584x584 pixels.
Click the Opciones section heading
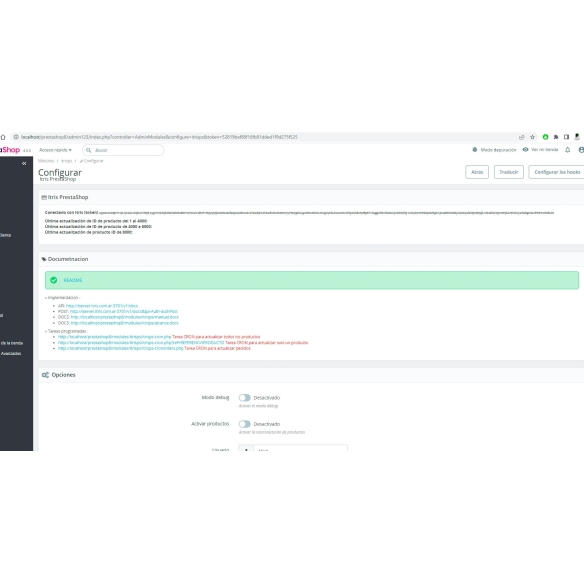tap(63, 375)
